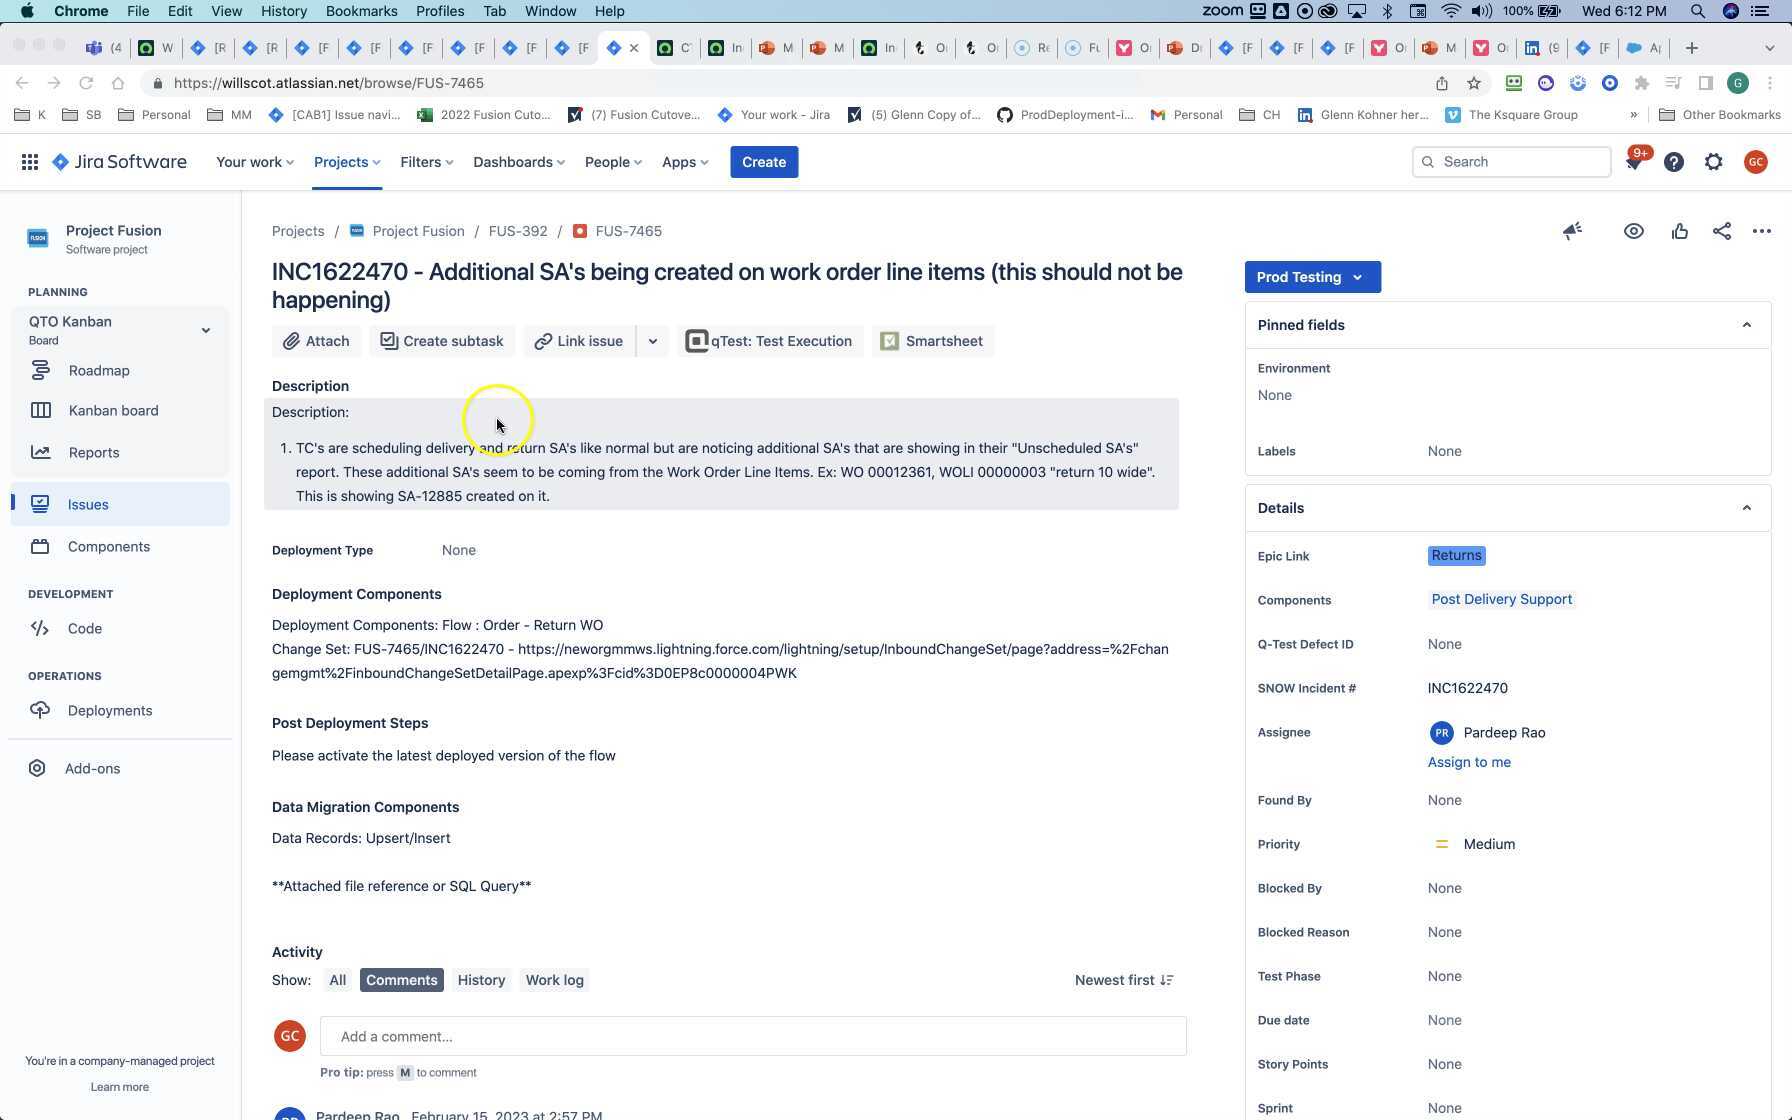Open the Prod Testing status dropdown
The image size is (1792, 1120).
tap(1311, 277)
